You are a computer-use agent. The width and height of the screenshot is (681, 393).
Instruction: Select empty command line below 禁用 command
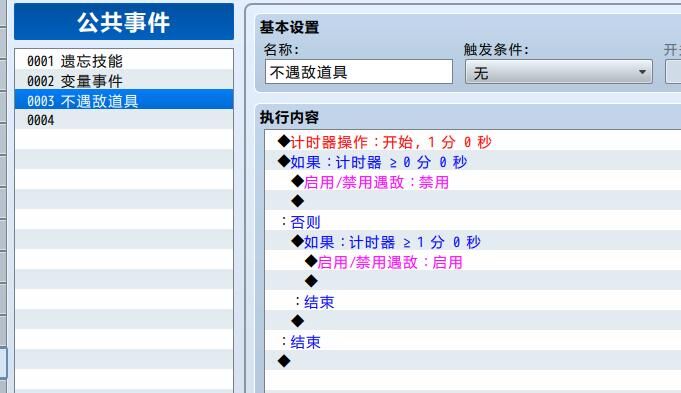tap(473, 201)
